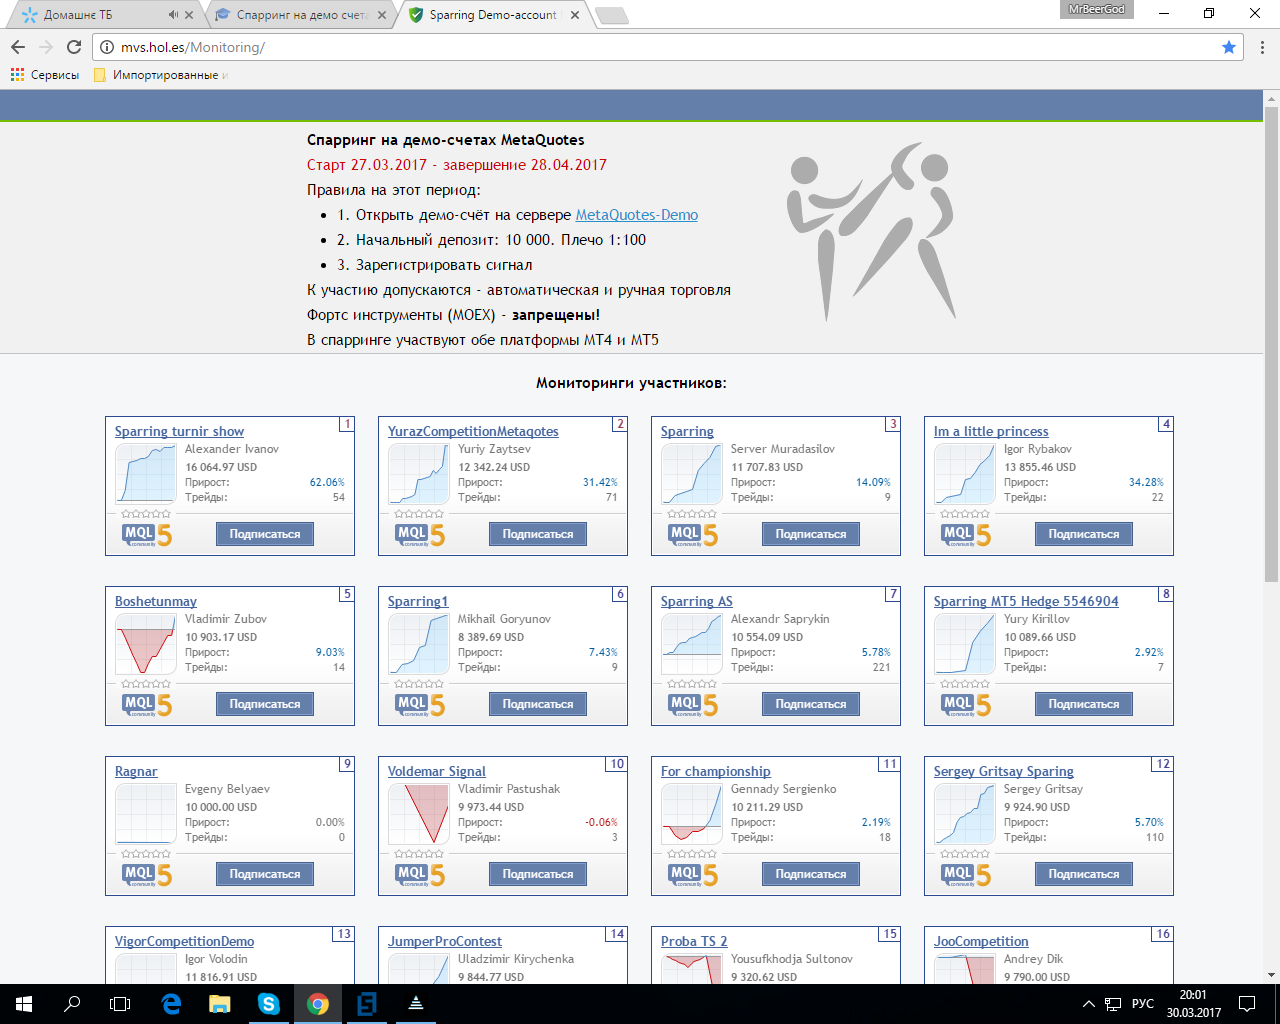Open Task View on the taskbar
The image size is (1280, 1024).
click(120, 1004)
